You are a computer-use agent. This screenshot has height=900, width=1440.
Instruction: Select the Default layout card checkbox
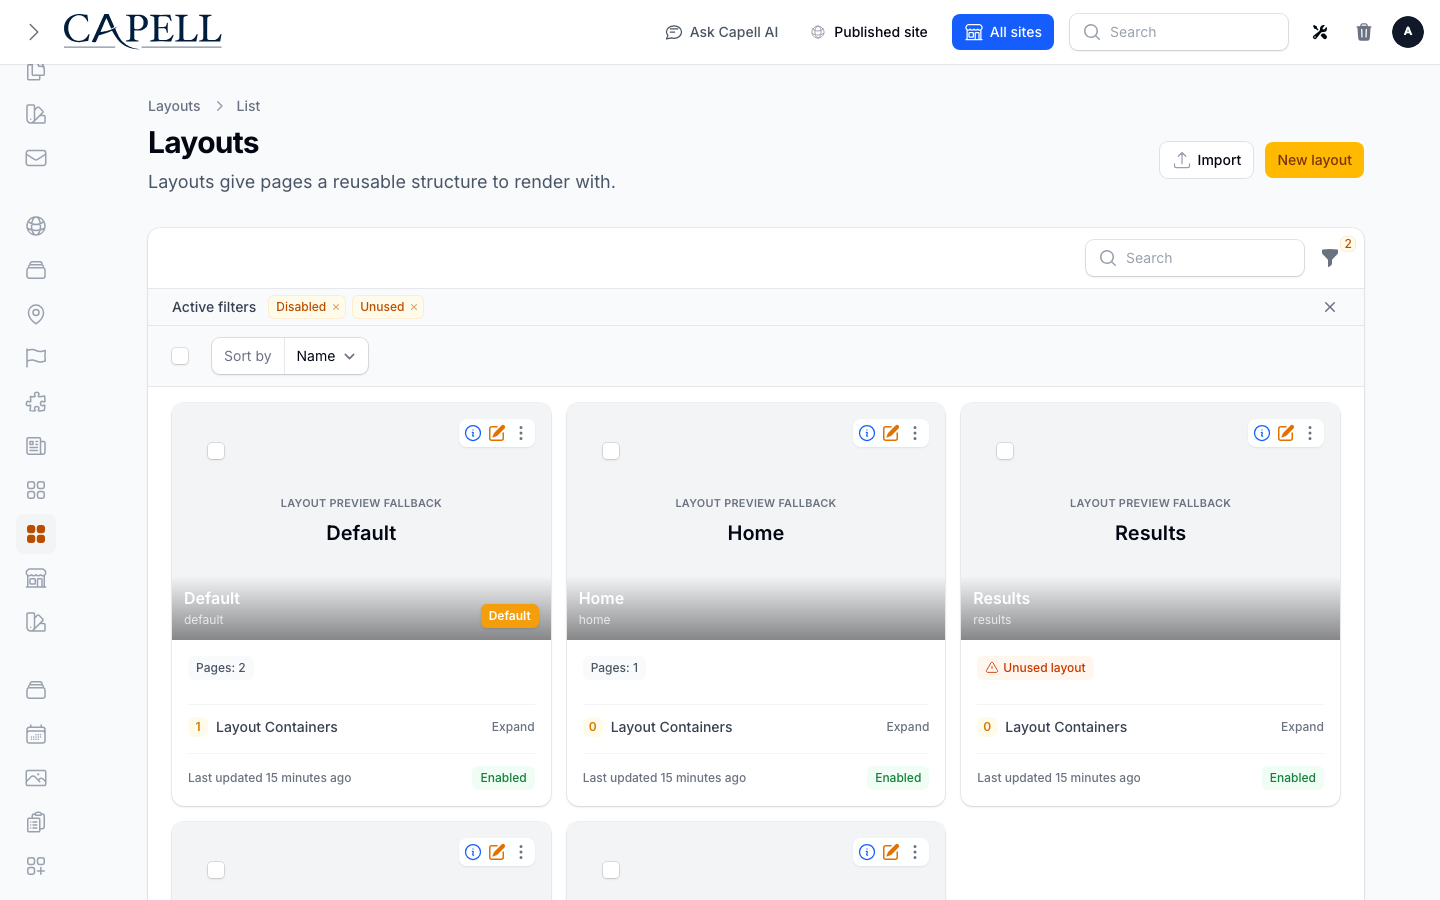[x=216, y=451]
